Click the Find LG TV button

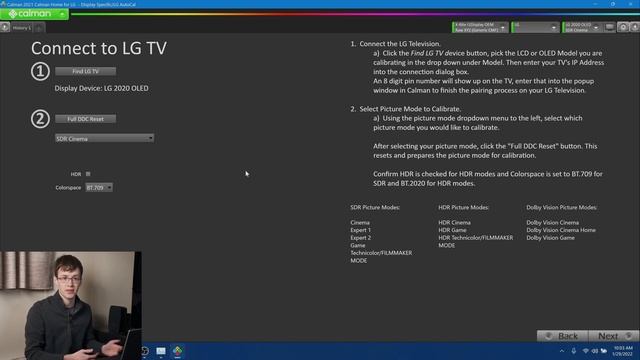pos(85,71)
